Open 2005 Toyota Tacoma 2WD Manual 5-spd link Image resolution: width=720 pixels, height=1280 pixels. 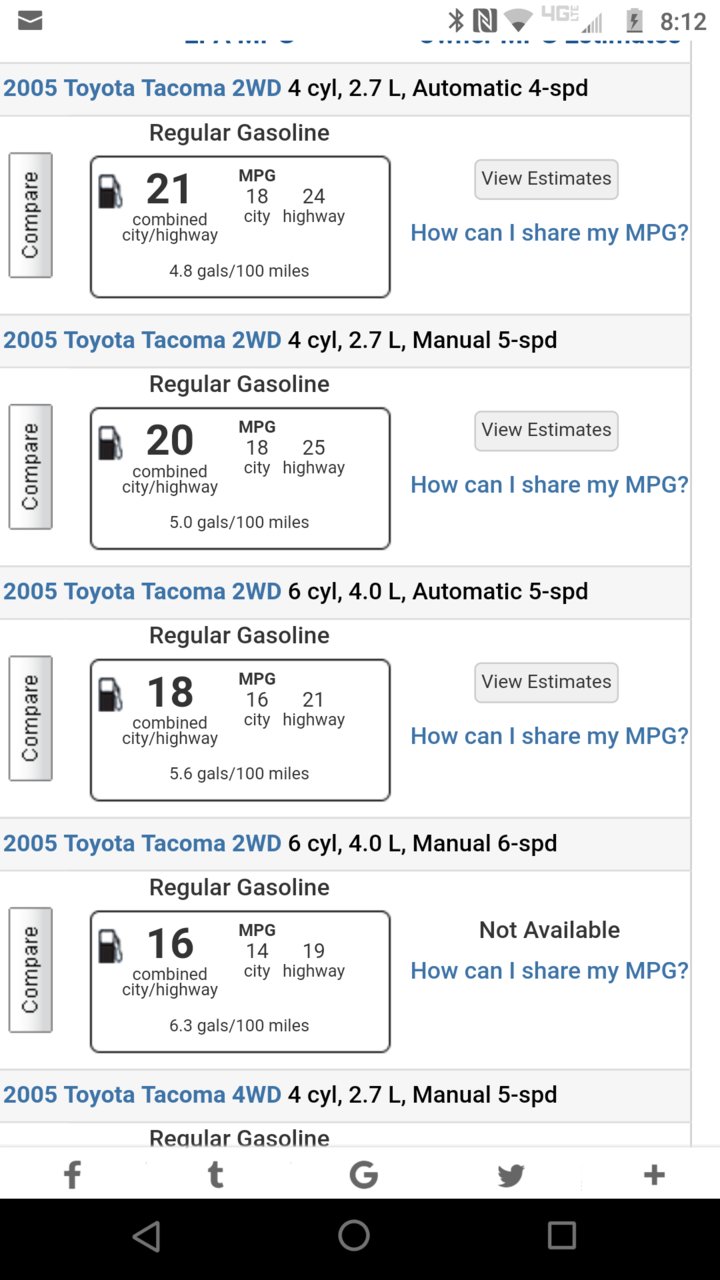142,340
